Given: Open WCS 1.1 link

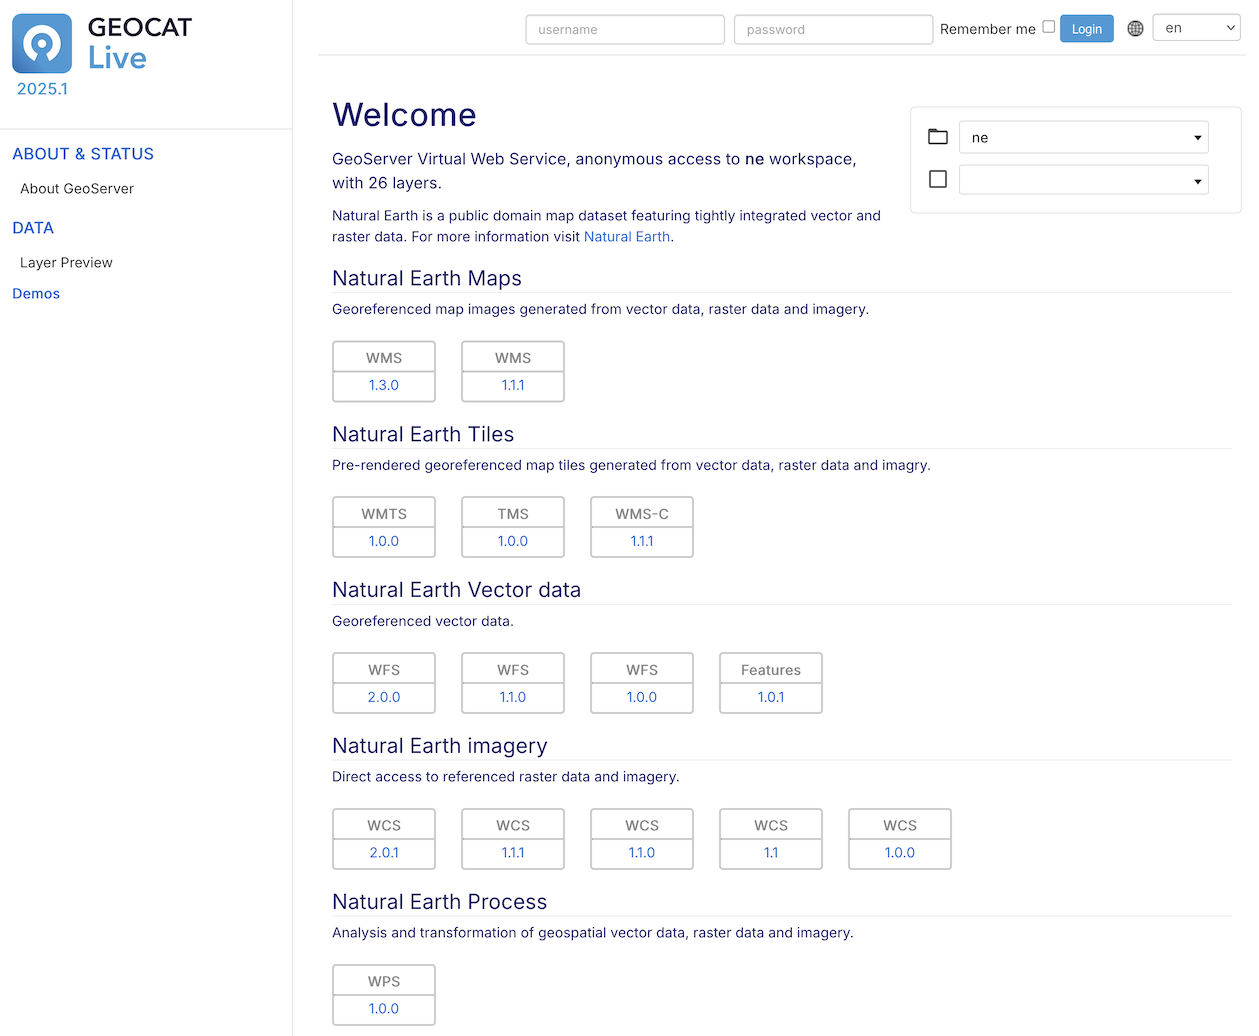Looking at the screenshot, I should pos(771,853).
